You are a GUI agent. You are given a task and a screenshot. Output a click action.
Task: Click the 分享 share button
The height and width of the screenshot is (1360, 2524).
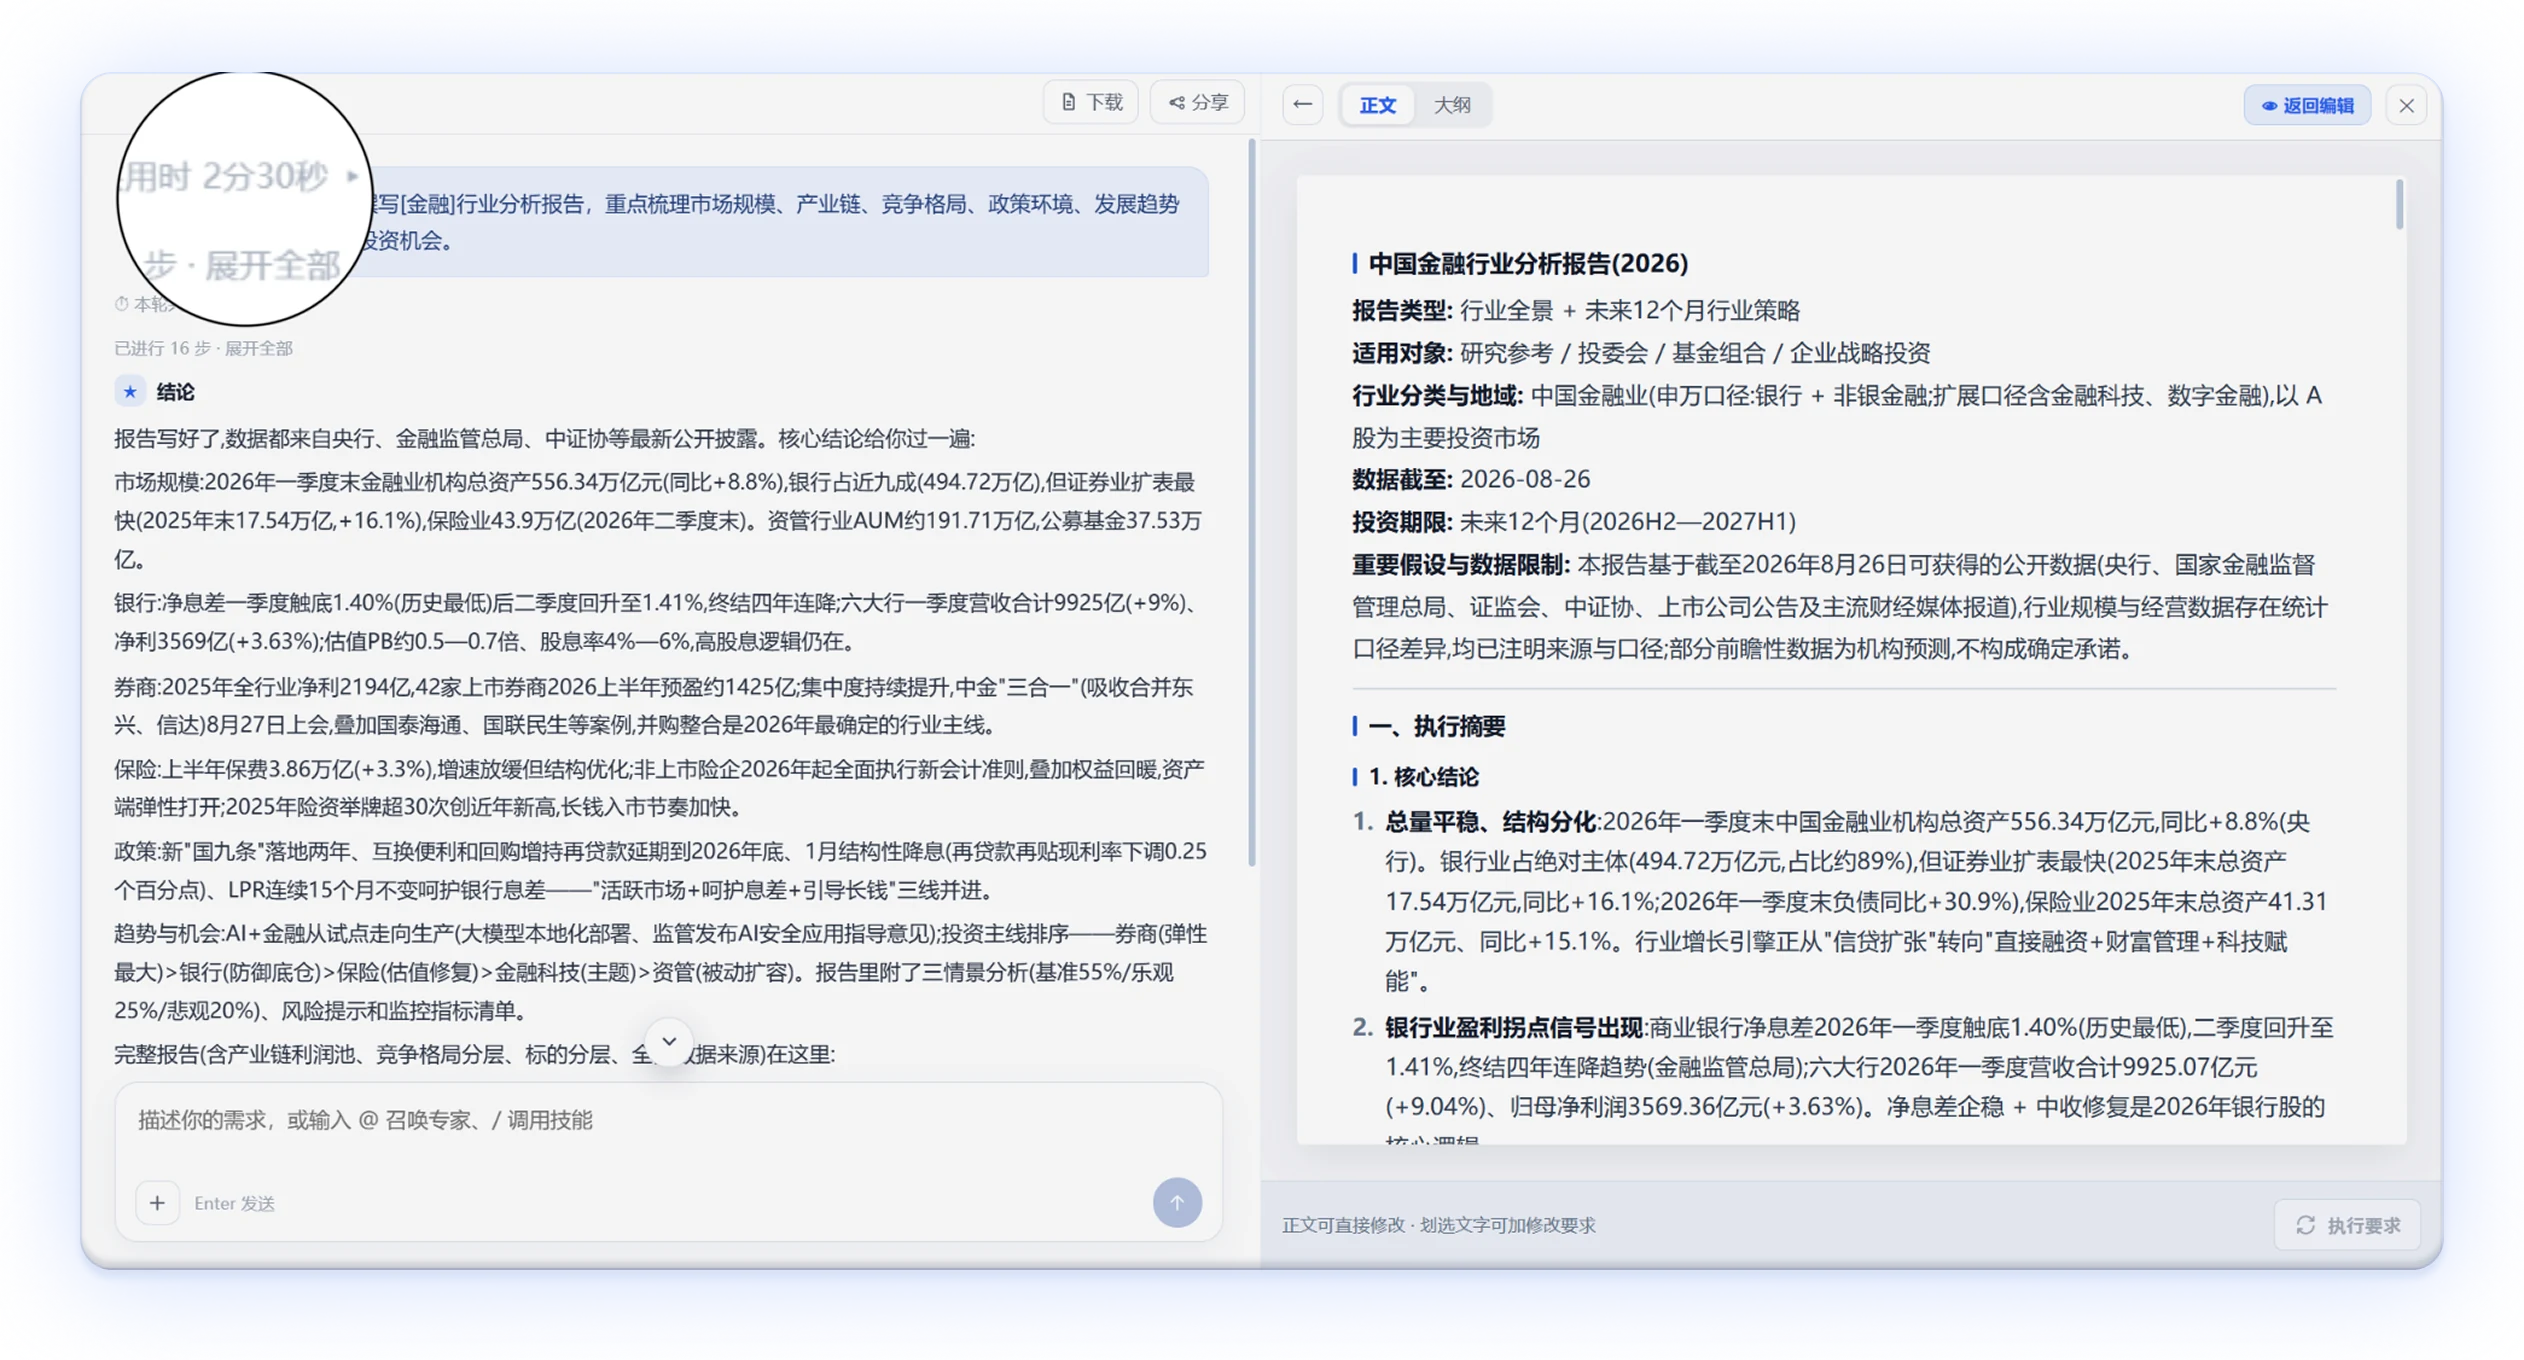point(1198,103)
